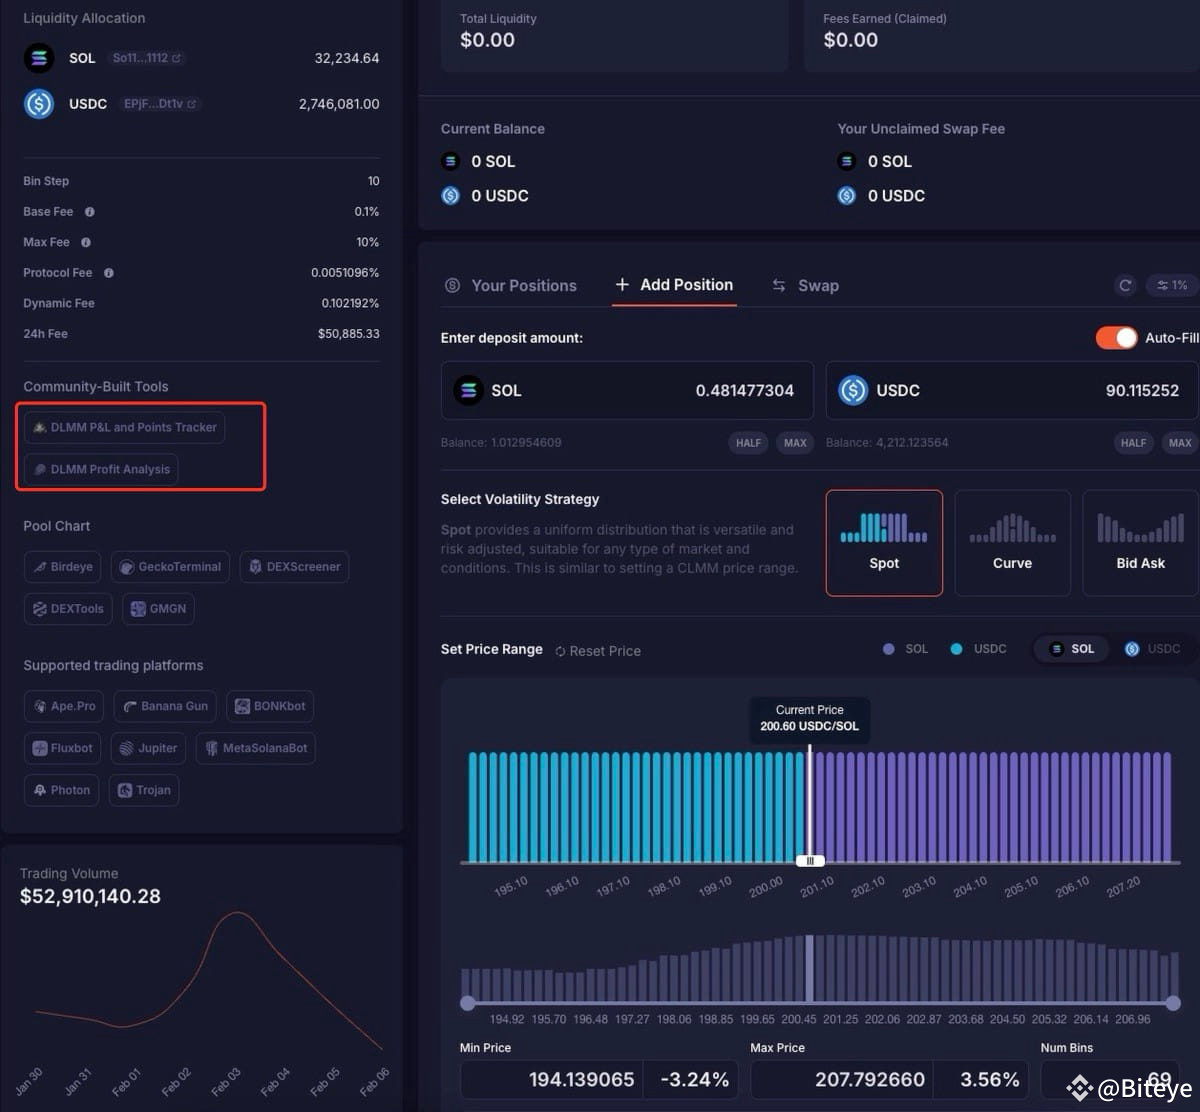This screenshot has height=1112, width=1200.
Task: Open DLMM Profit Analysis tool
Action: [x=101, y=469]
